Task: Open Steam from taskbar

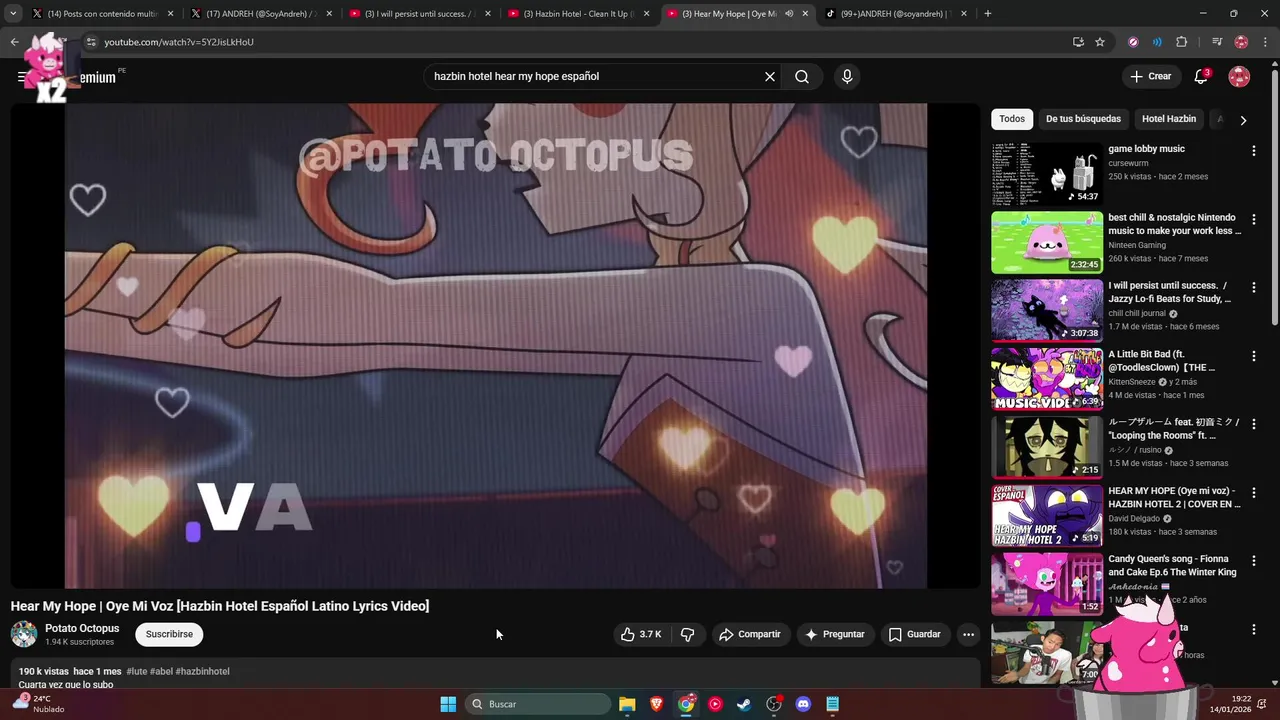Action: pos(744,704)
